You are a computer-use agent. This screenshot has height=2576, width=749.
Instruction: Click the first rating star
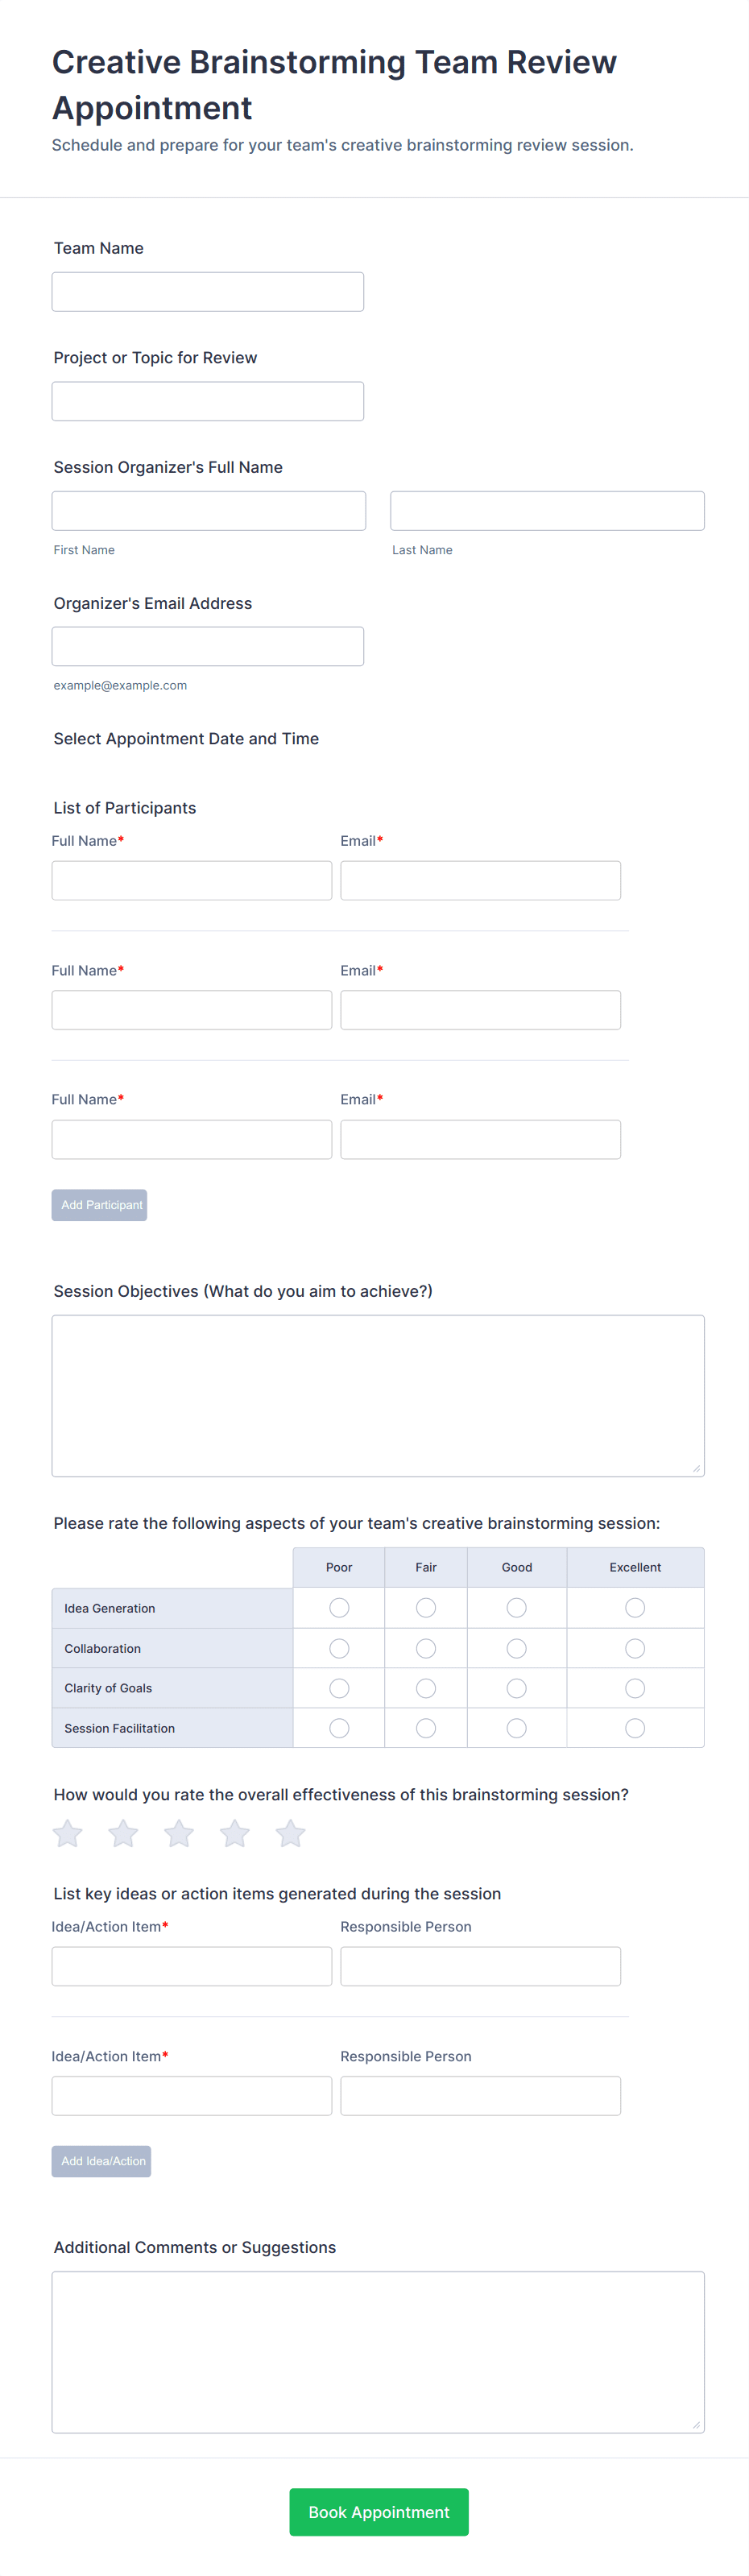(x=68, y=1833)
